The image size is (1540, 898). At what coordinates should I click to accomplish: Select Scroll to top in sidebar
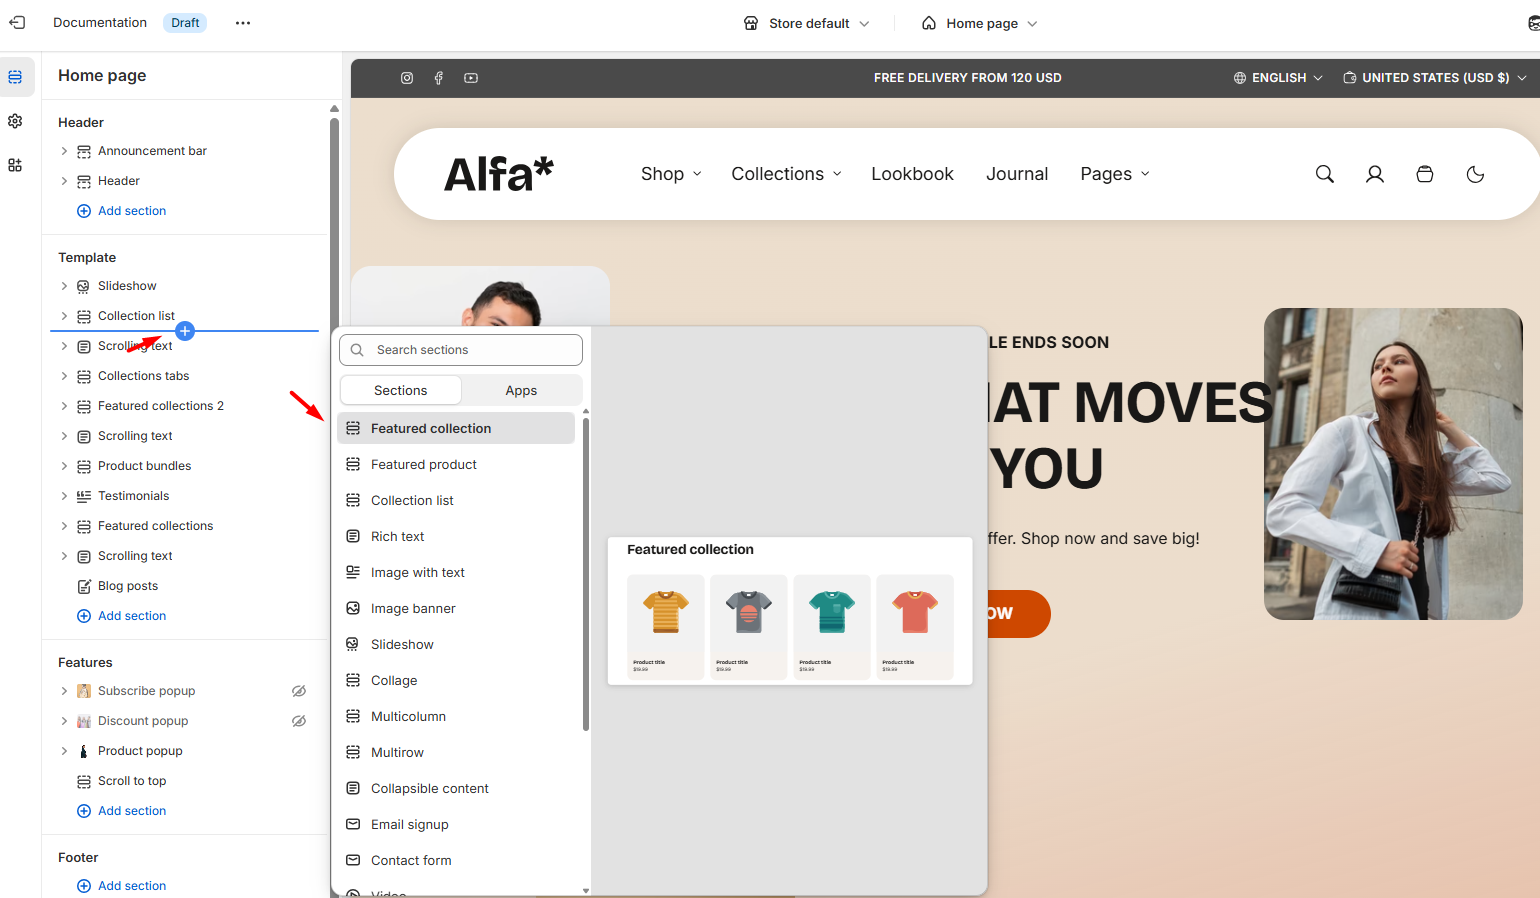132,781
